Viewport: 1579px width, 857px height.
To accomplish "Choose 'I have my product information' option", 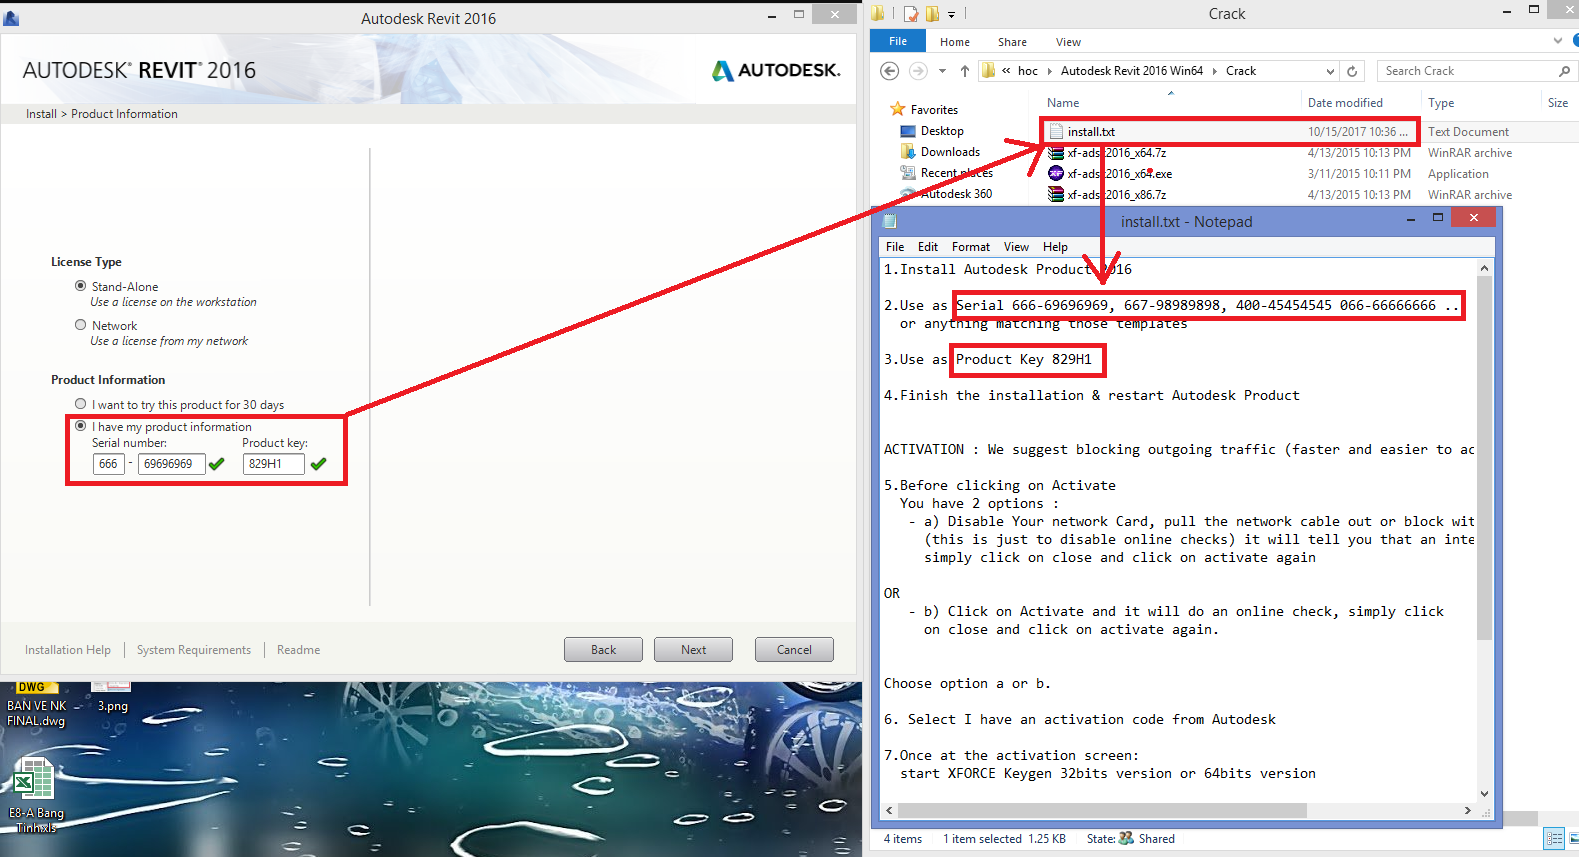I will [x=80, y=426].
